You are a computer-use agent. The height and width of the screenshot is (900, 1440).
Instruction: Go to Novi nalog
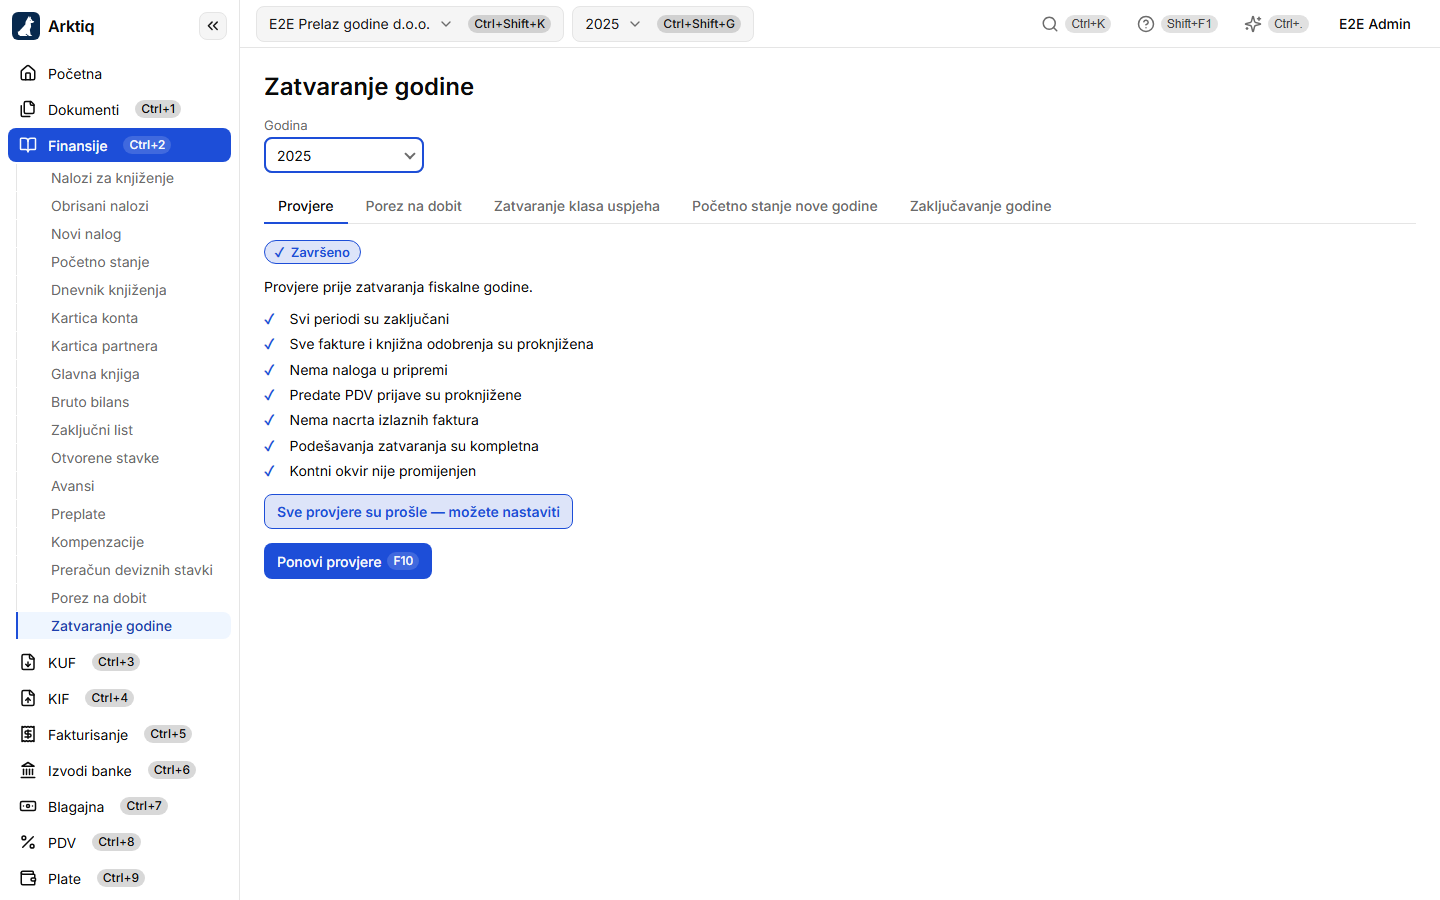coord(124,234)
